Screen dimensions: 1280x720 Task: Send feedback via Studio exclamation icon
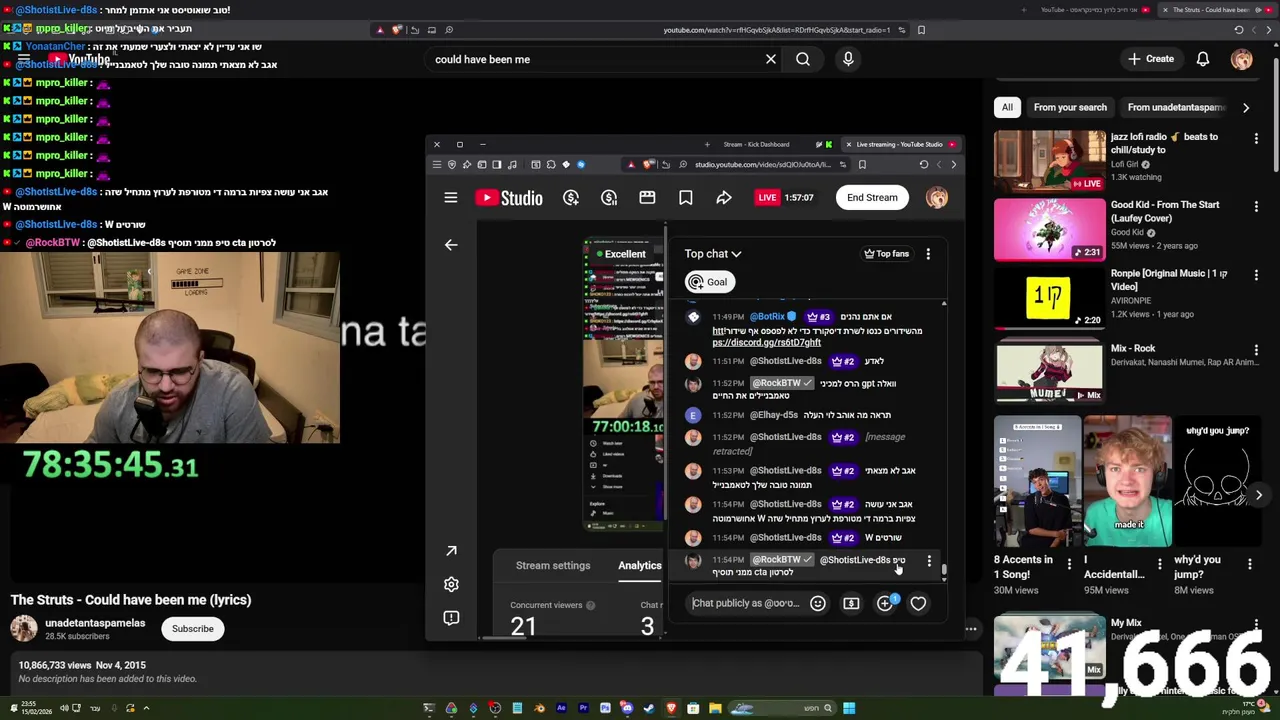point(451,618)
